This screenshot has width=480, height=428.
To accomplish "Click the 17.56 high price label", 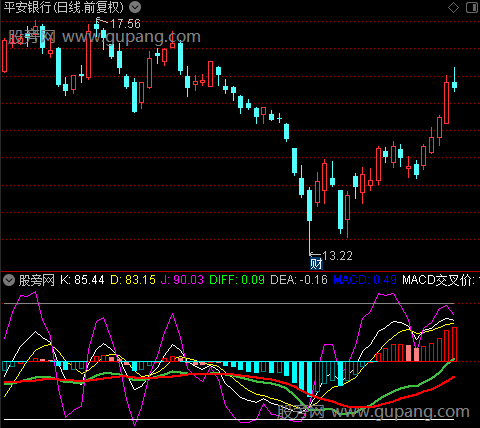I will [x=125, y=24].
